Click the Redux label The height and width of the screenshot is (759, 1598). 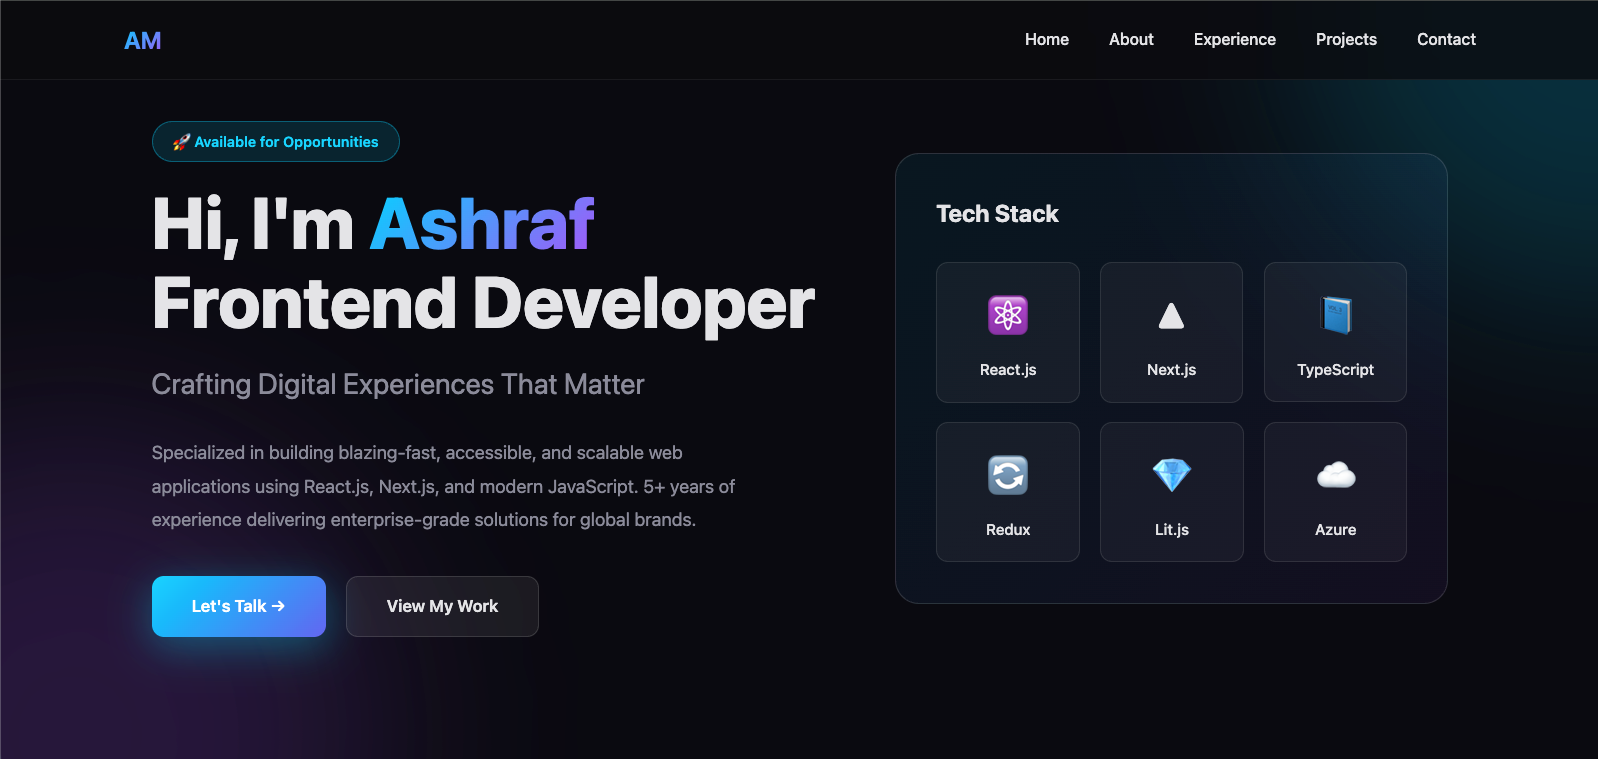pos(1008,530)
